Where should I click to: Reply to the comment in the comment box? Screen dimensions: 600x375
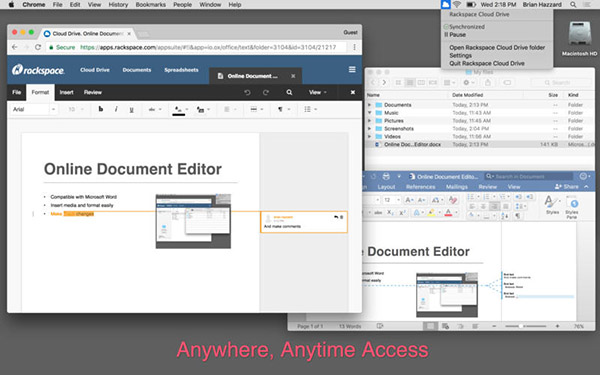336,217
